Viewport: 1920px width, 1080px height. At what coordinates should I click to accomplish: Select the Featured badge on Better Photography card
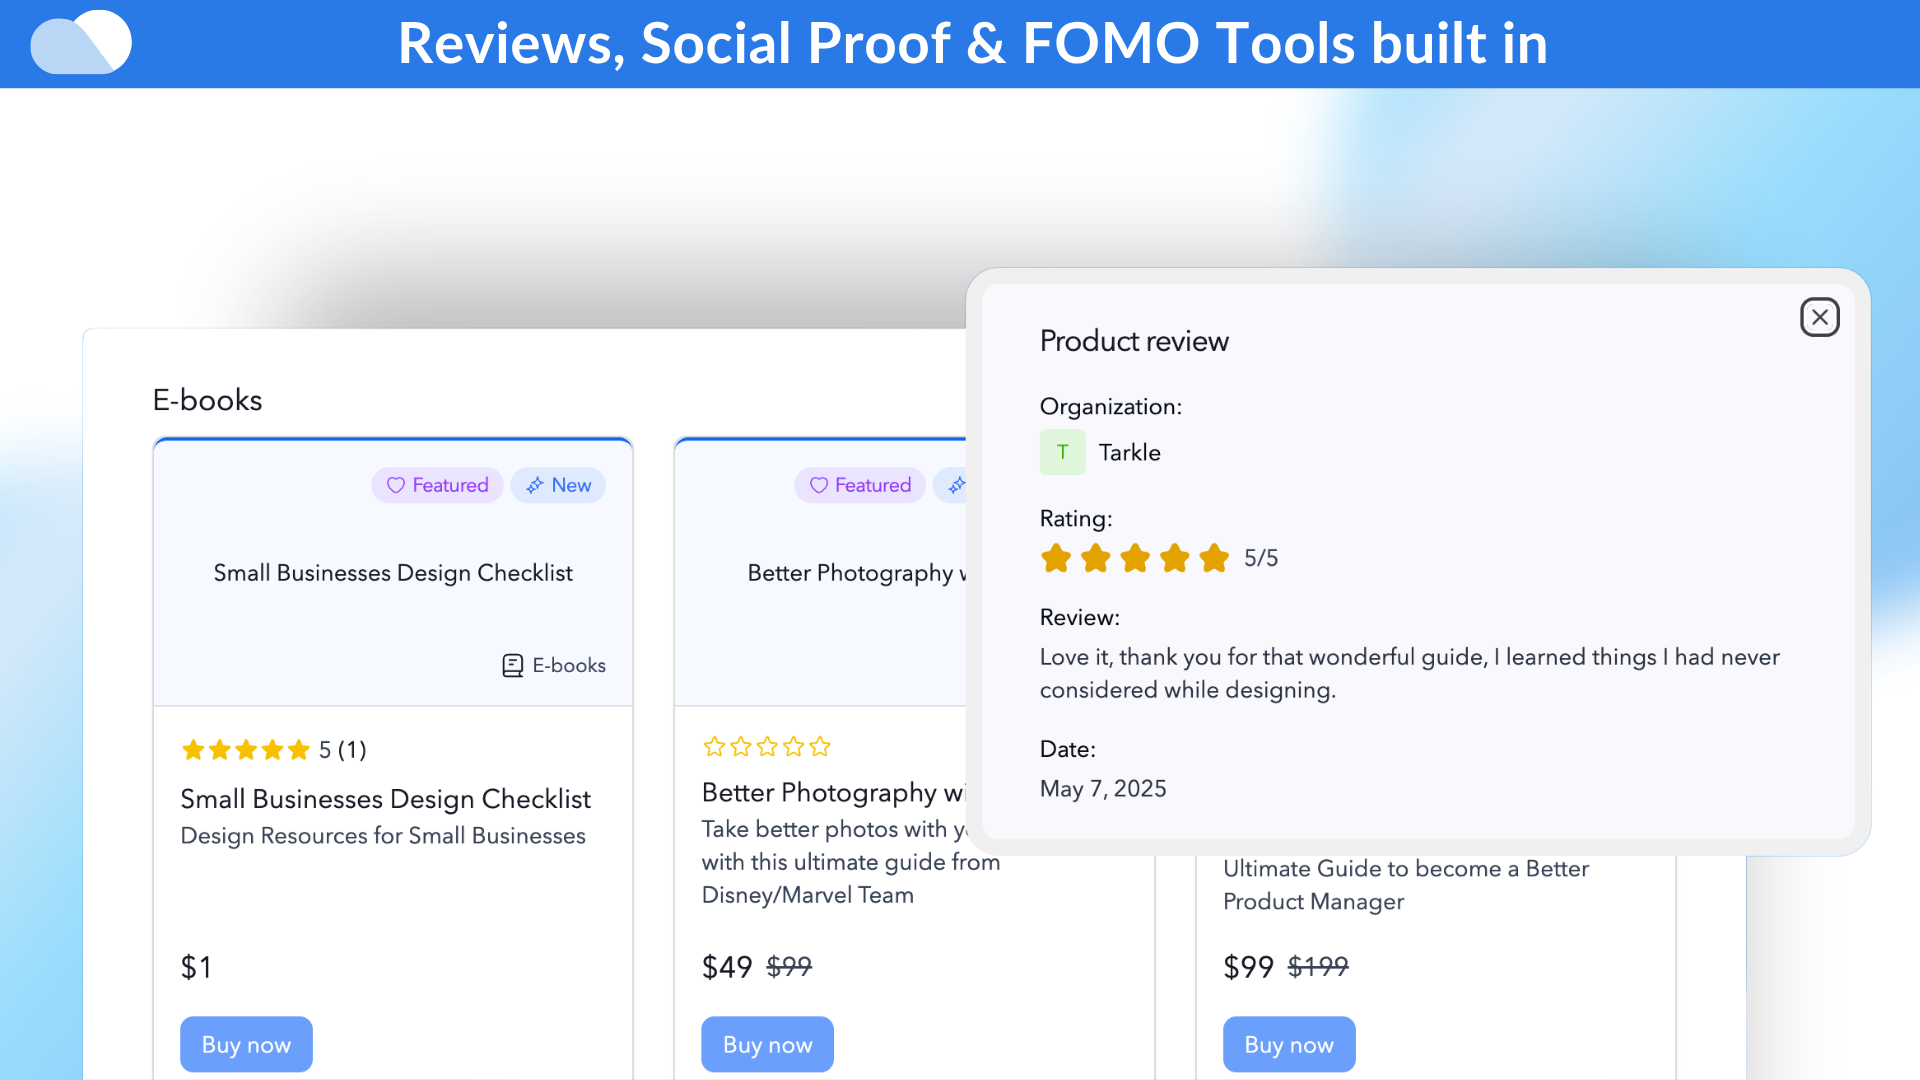click(860, 485)
